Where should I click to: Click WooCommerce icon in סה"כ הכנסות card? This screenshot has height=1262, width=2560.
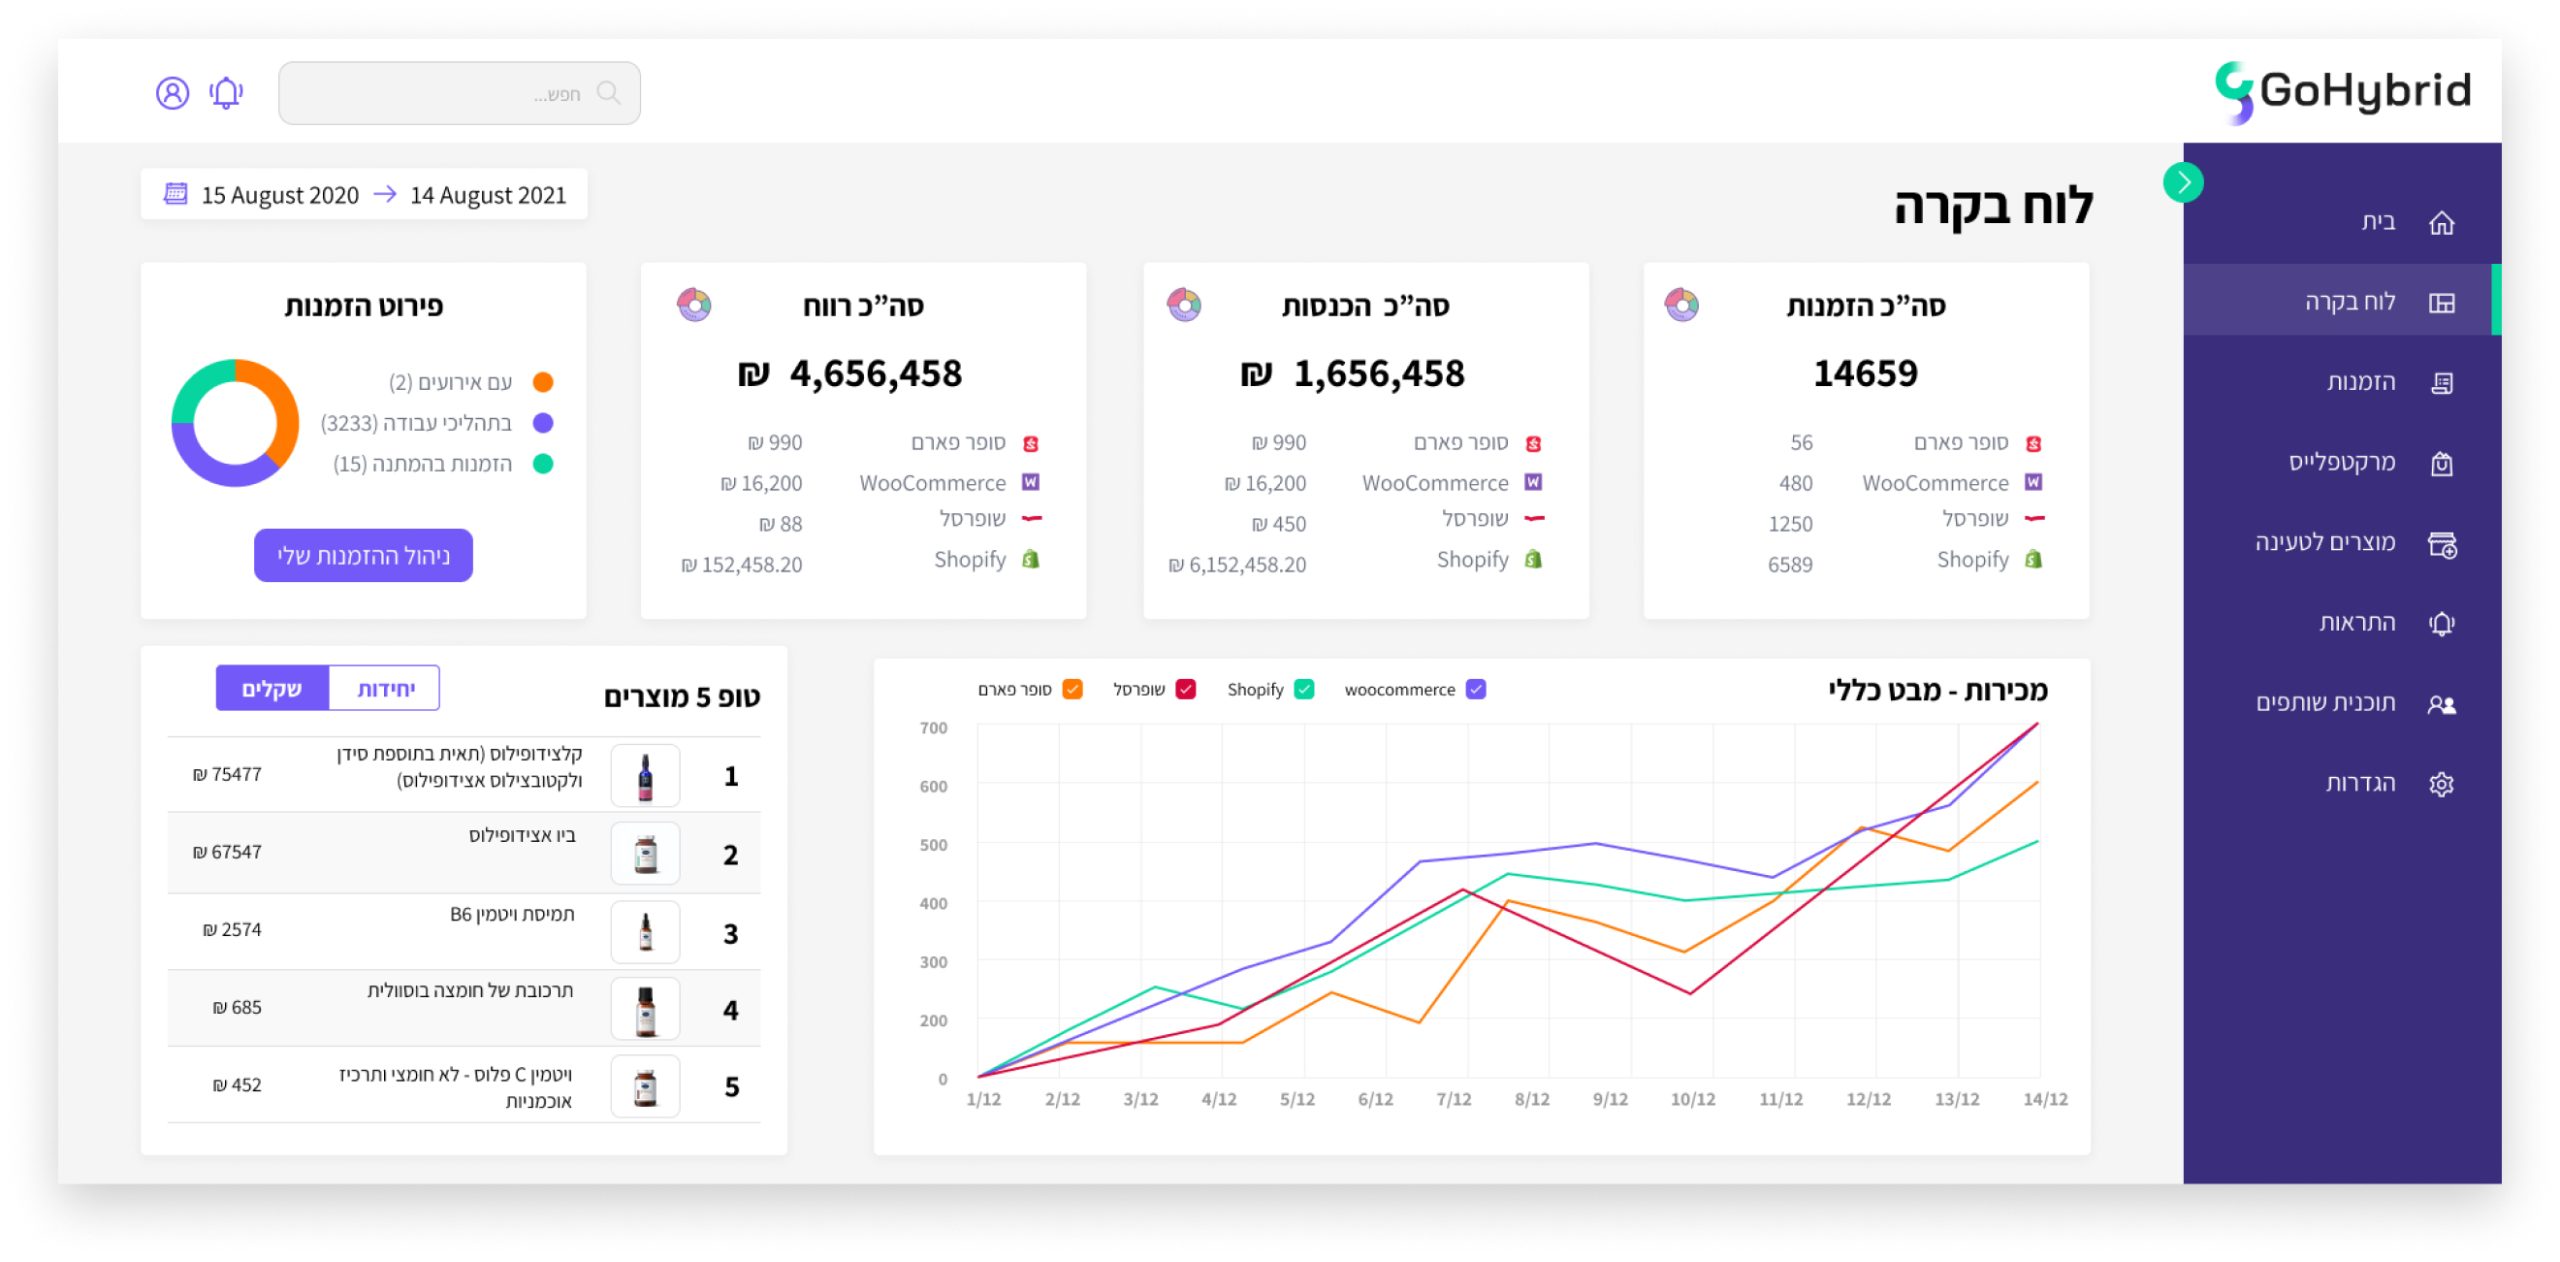[x=1533, y=482]
